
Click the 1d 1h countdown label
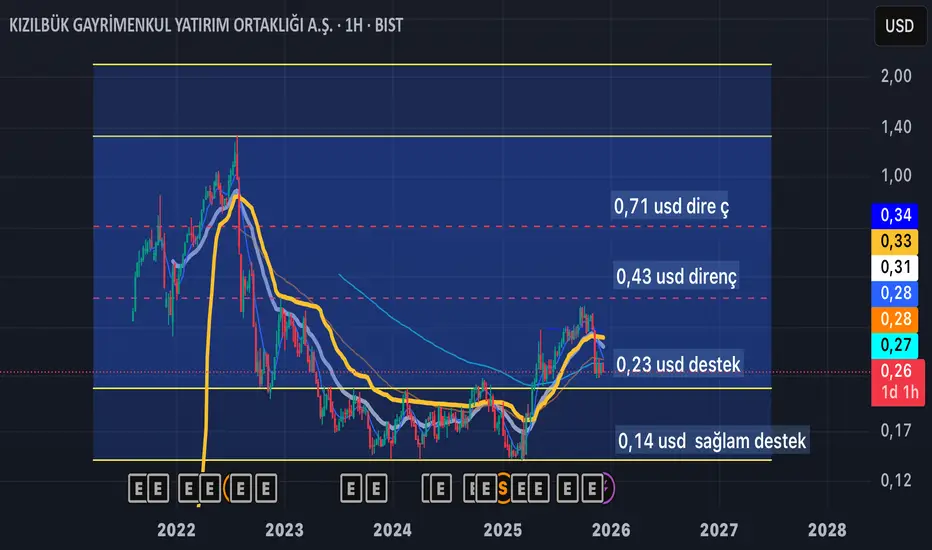point(899,392)
